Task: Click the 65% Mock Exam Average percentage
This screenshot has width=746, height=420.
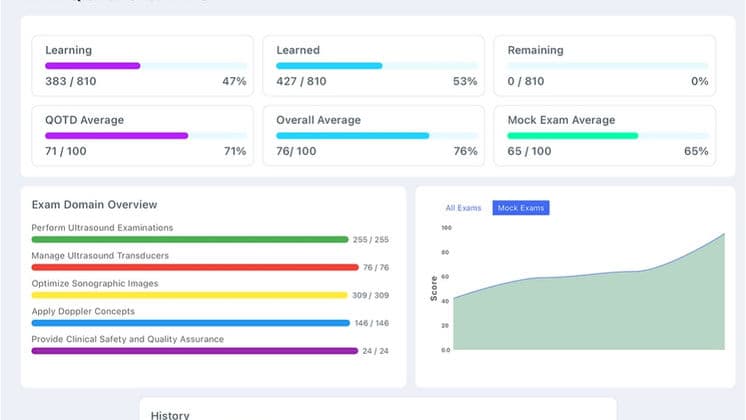Action: (696, 151)
